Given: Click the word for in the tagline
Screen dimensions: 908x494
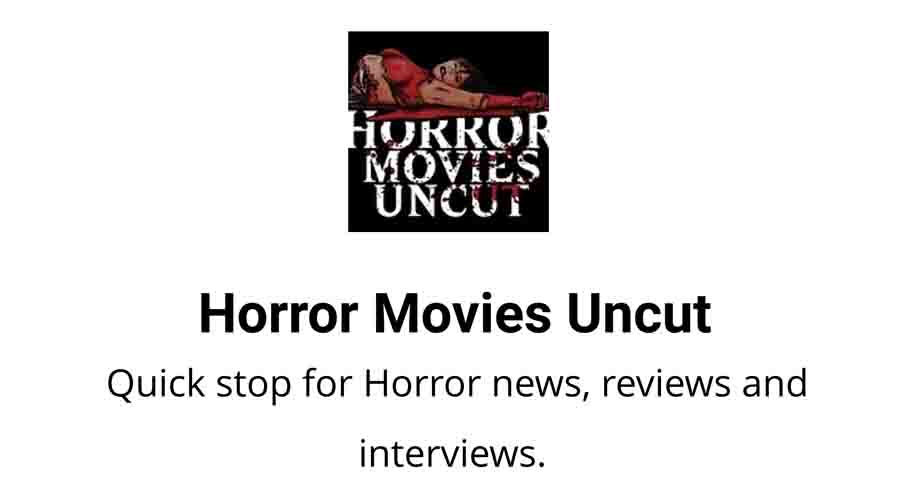Looking at the screenshot, I should click(x=327, y=383).
